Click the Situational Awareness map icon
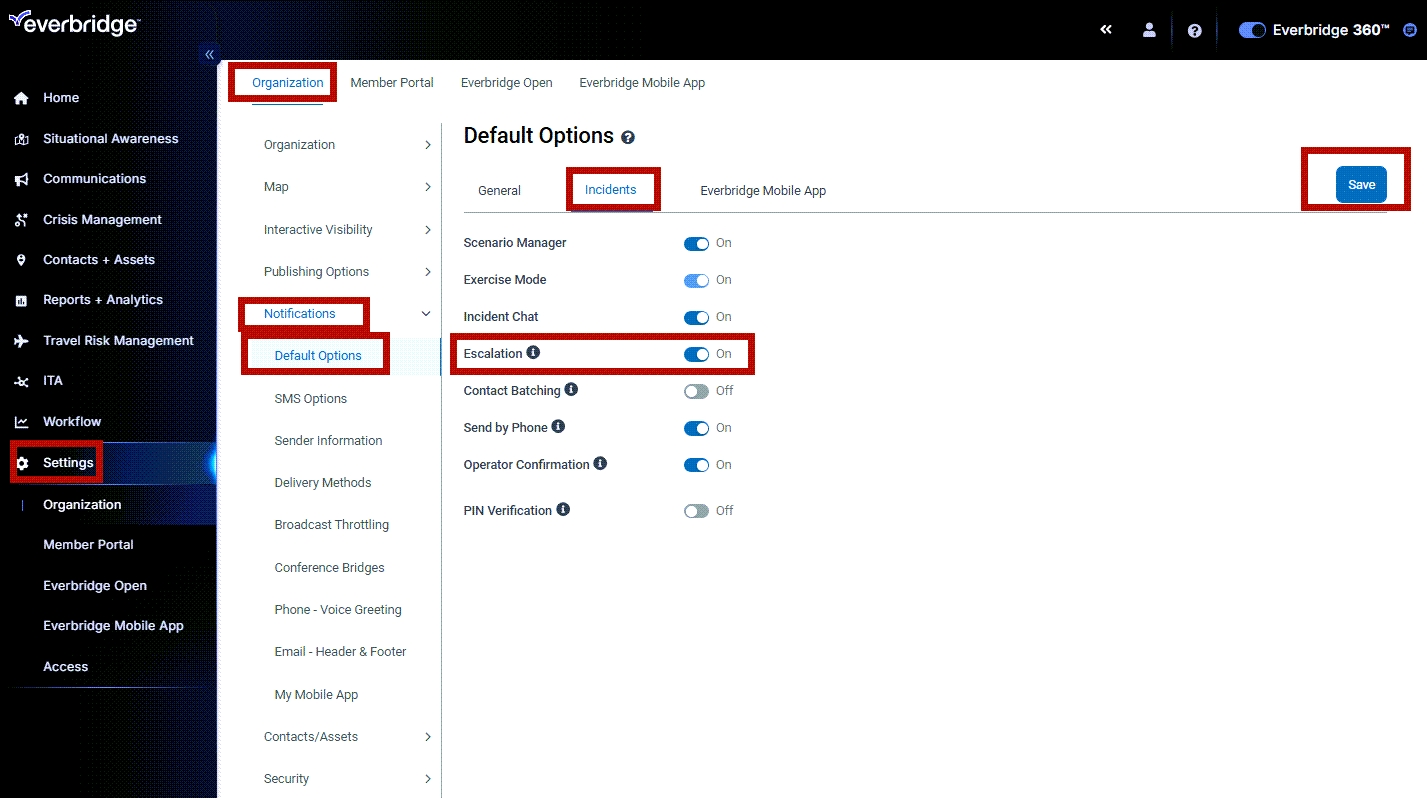This screenshot has height=798, width=1427. click(21, 139)
